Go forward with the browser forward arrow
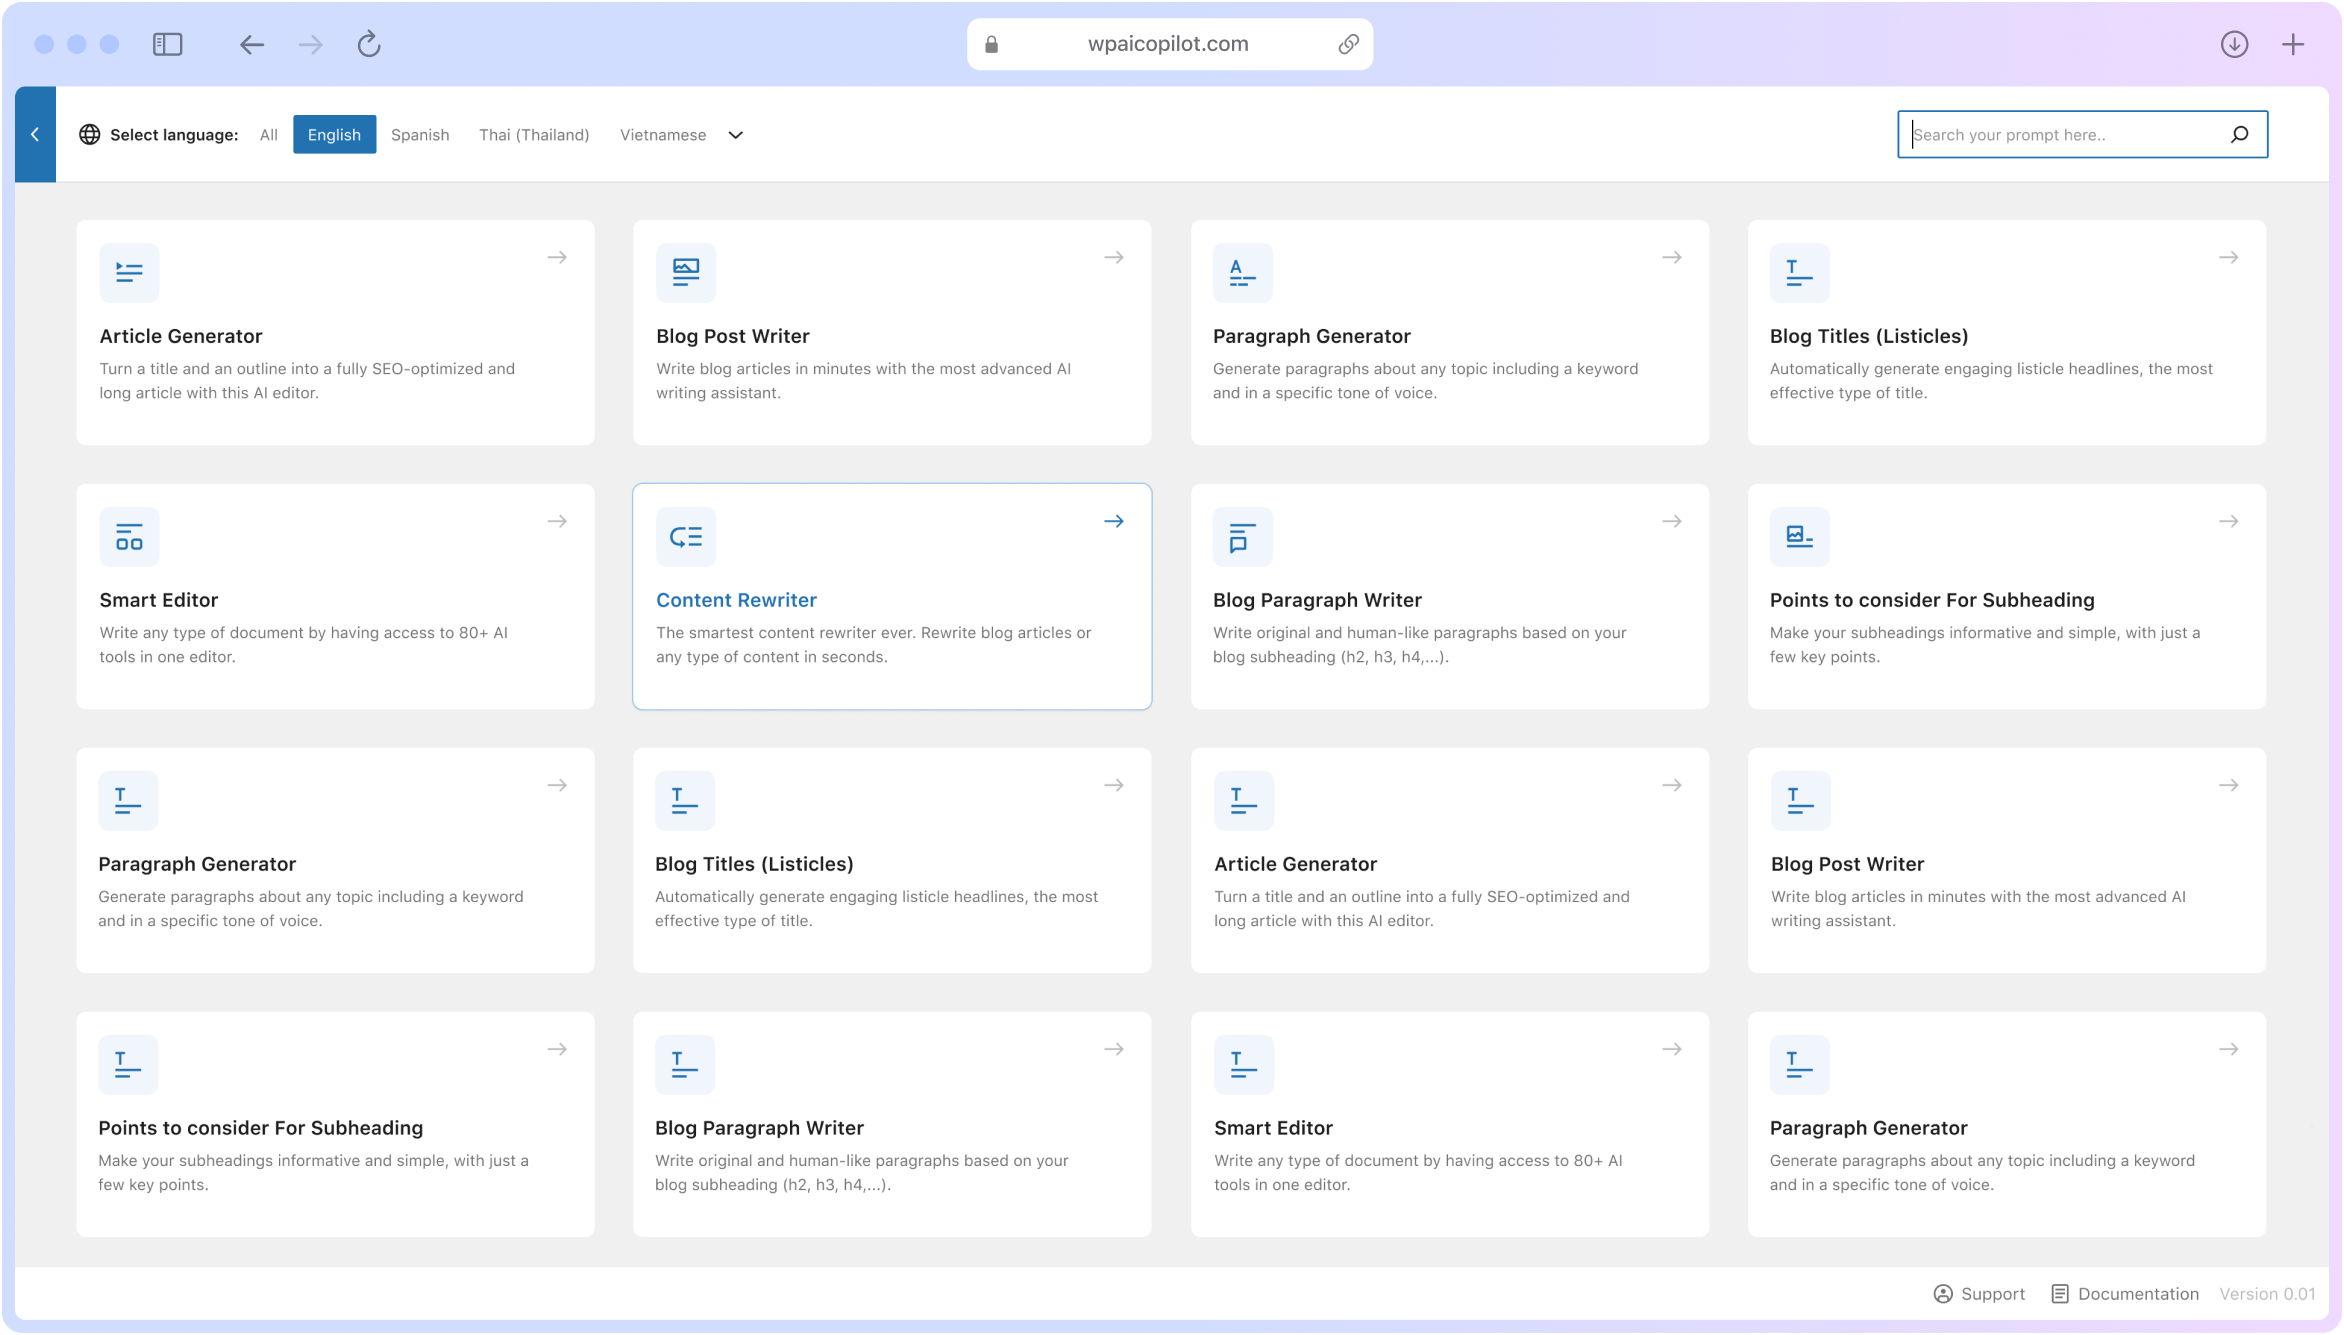2344x1335 pixels. click(311, 44)
